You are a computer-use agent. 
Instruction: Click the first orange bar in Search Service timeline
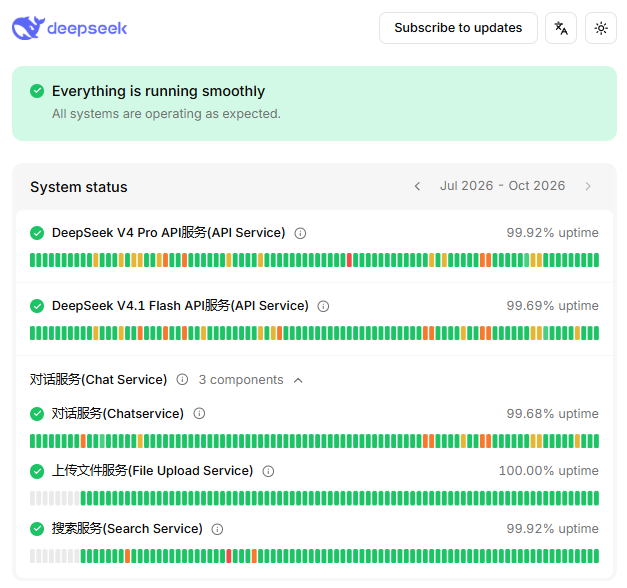click(x=128, y=556)
